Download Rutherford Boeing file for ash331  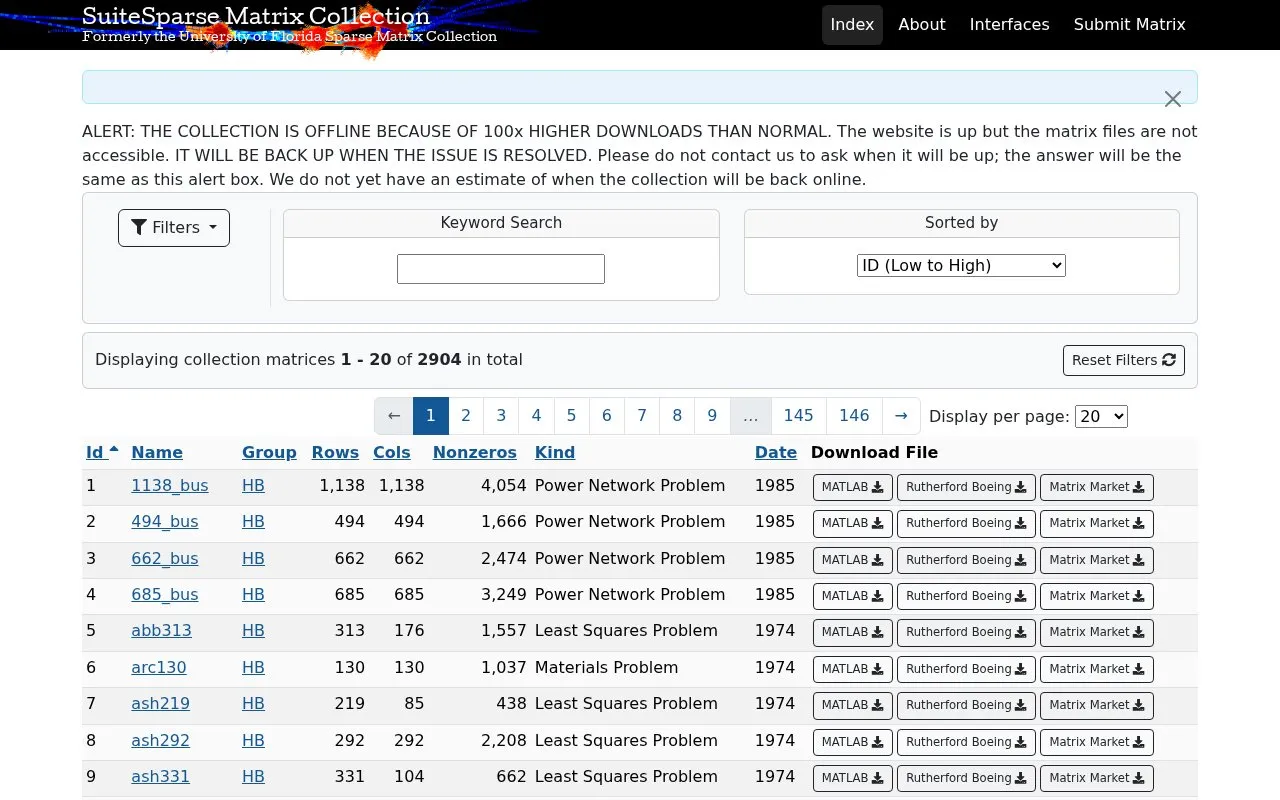coord(966,778)
